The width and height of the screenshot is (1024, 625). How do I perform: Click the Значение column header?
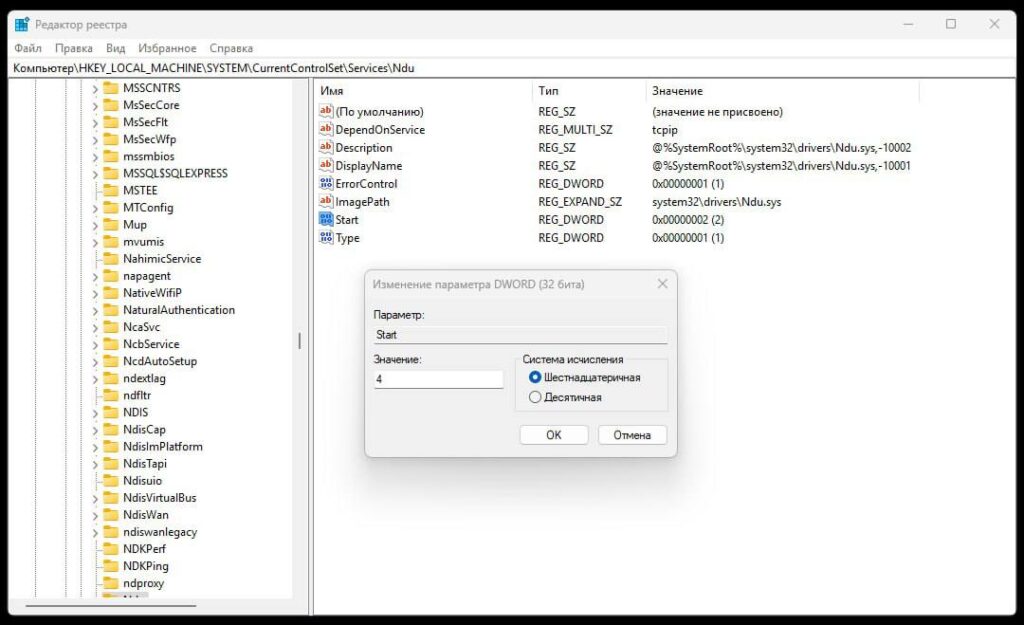tap(782, 91)
